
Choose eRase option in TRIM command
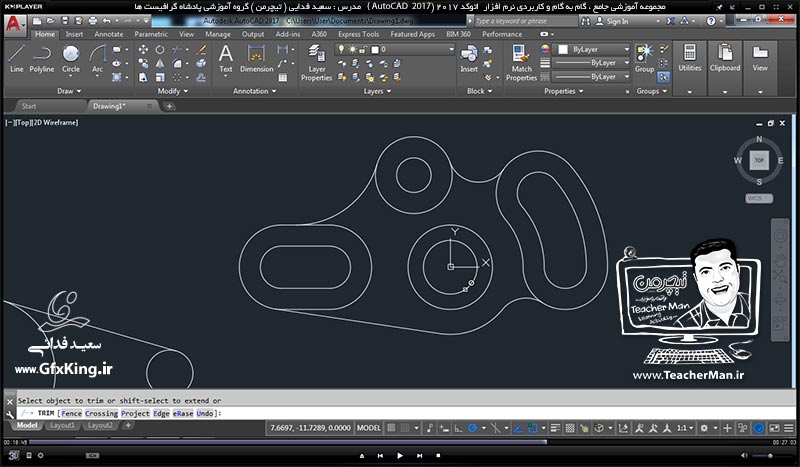[x=183, y=413]
